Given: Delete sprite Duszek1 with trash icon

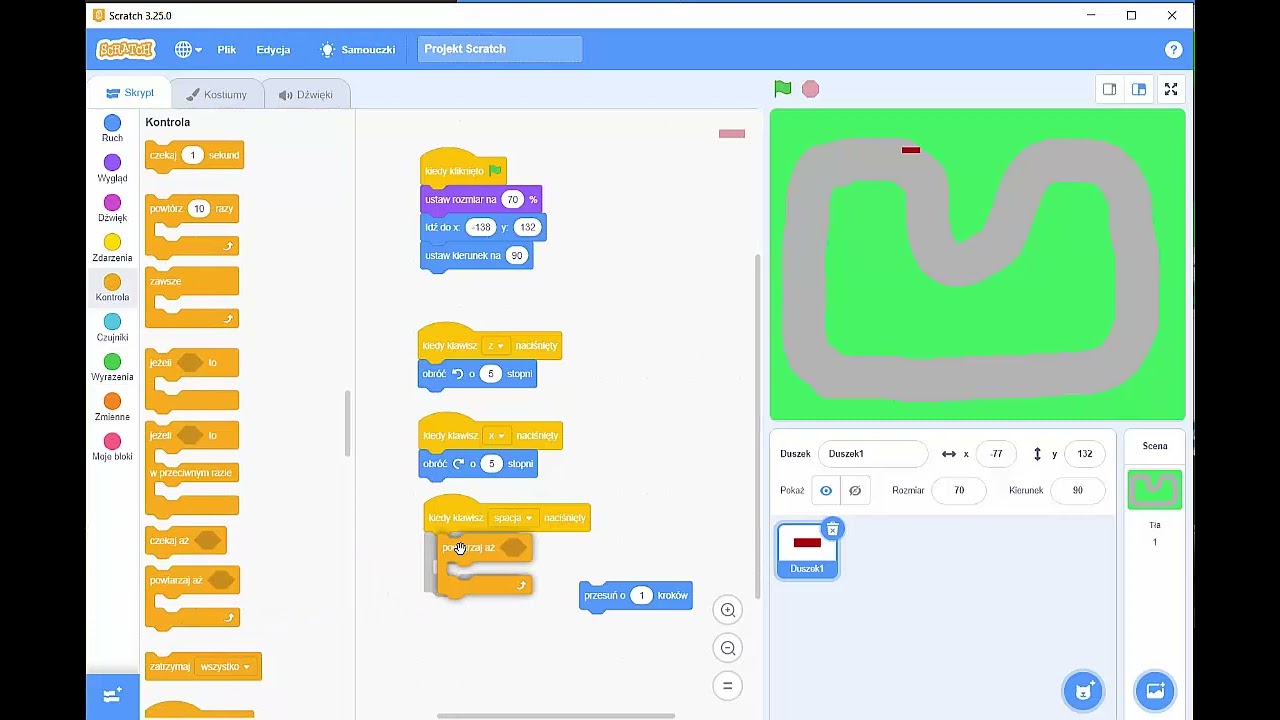Looking at the screenshot, I should (x=832, y=529).
